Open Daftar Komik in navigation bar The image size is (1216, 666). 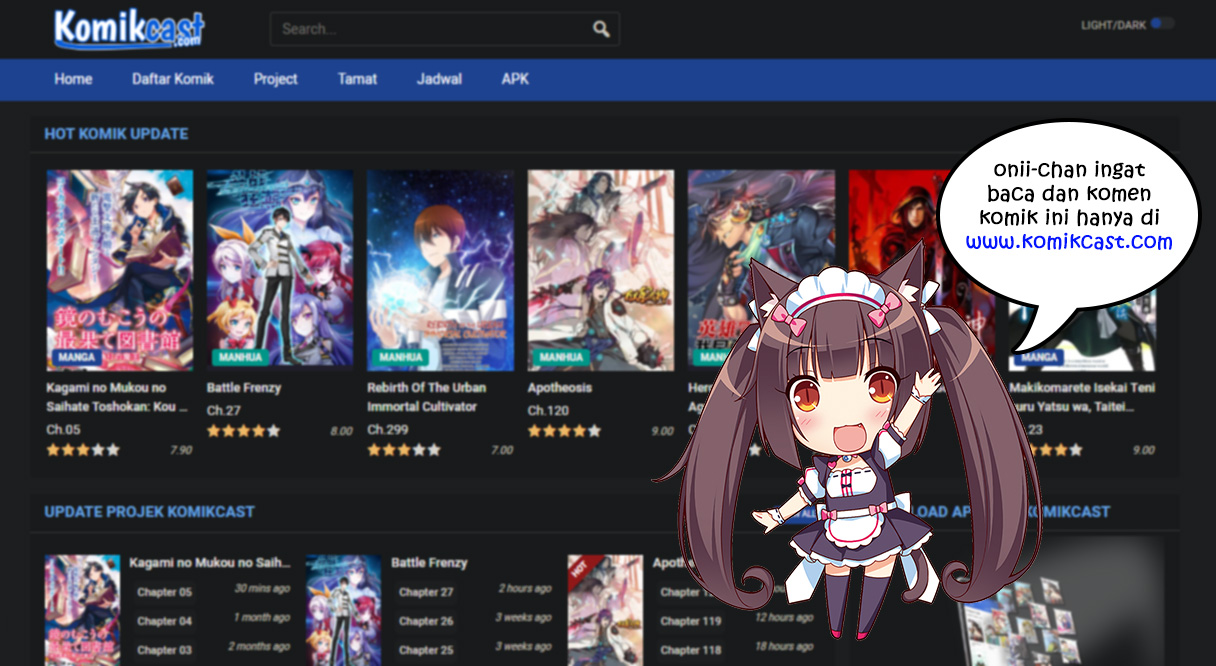point(173,79)
